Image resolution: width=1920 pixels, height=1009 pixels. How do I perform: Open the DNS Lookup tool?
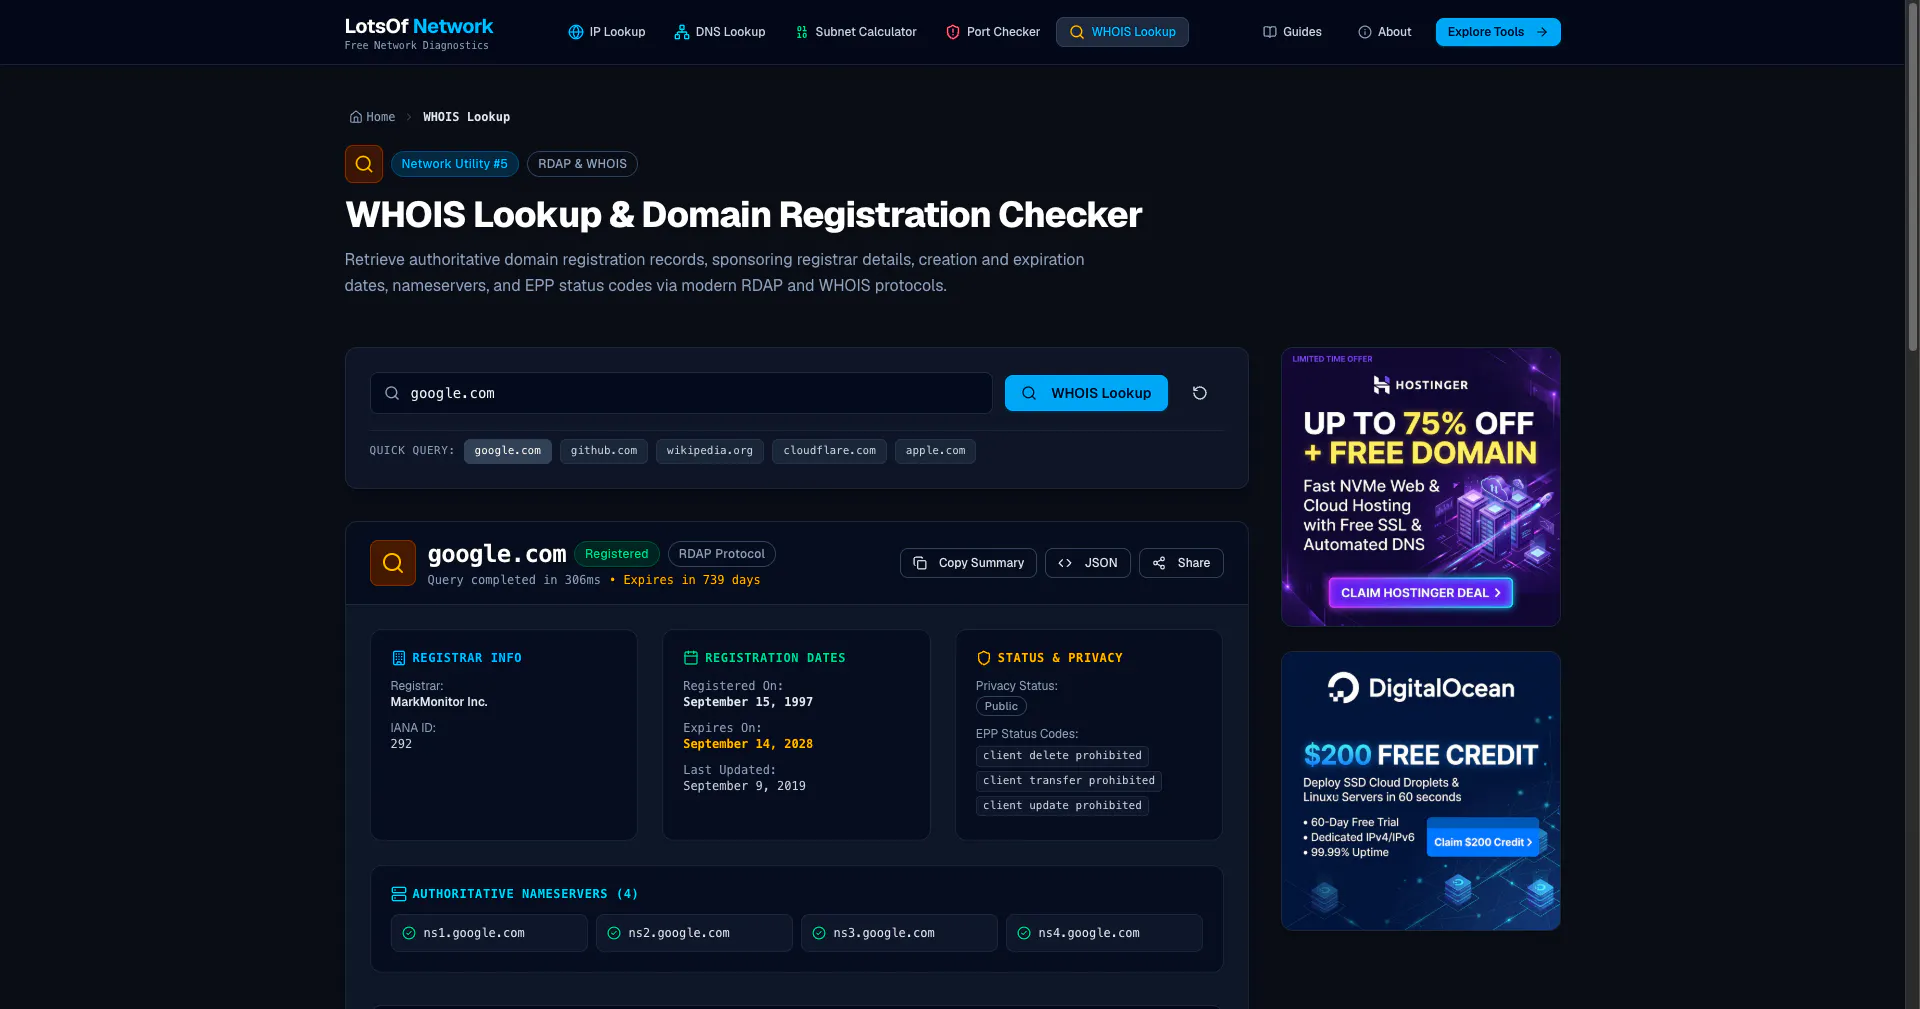click(x=720, y=32)
